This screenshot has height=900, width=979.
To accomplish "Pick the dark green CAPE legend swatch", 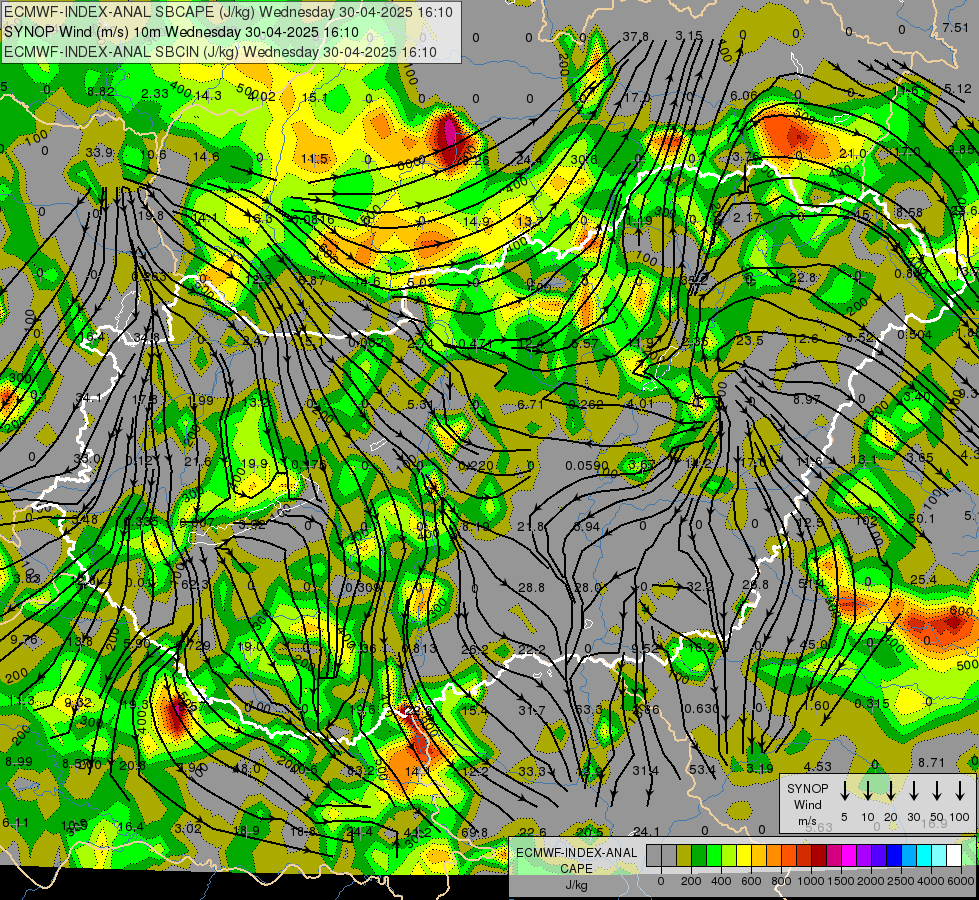I will pyautogui.click(x=699, y=855).
